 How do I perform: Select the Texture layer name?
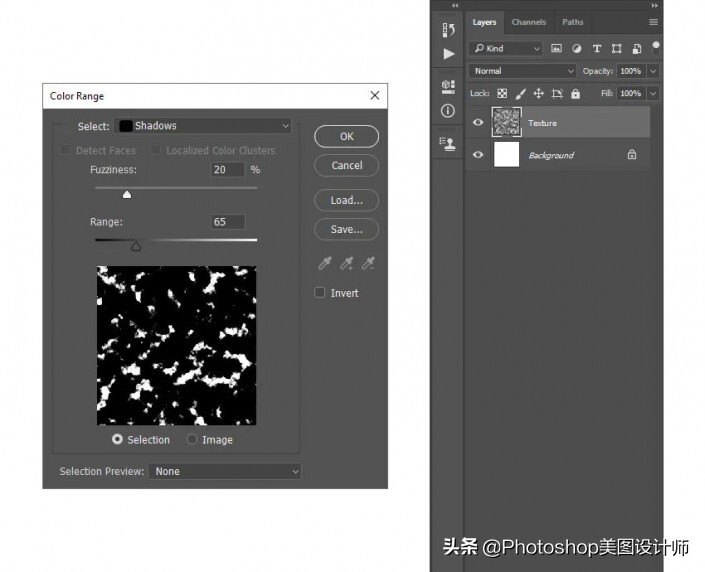pos(542,123)
